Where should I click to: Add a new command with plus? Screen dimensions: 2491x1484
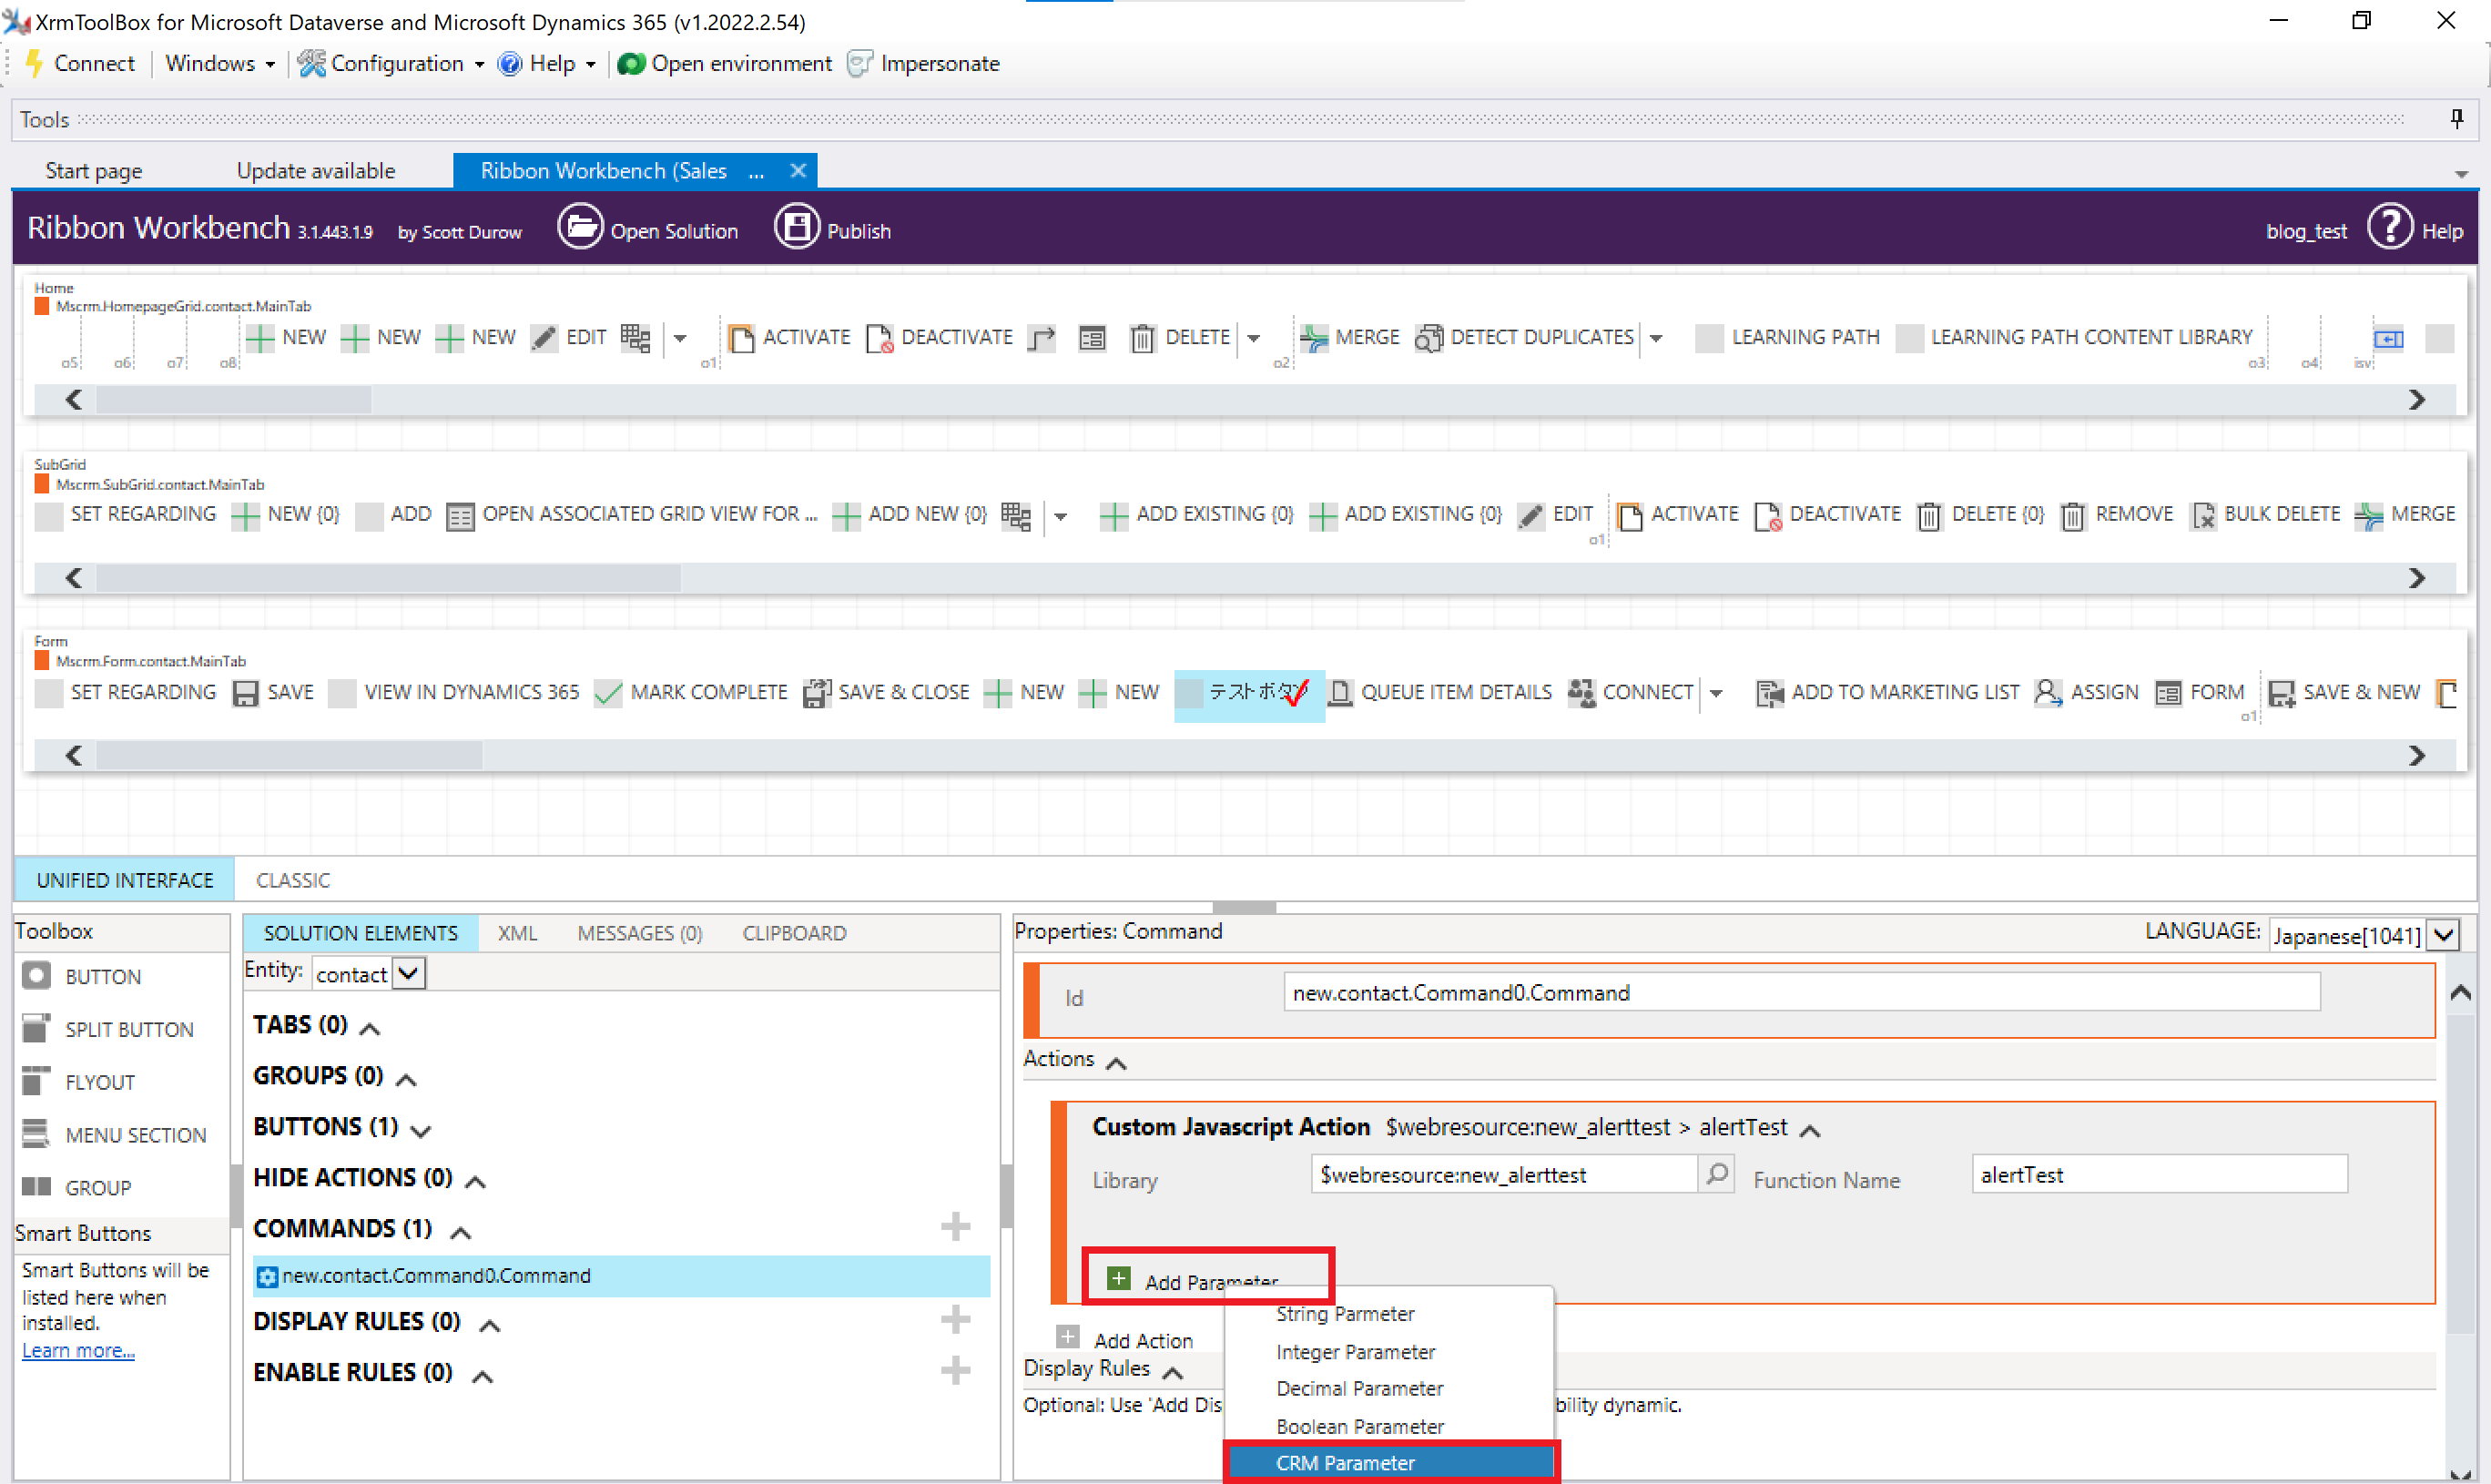click(x=955, y=1227)
